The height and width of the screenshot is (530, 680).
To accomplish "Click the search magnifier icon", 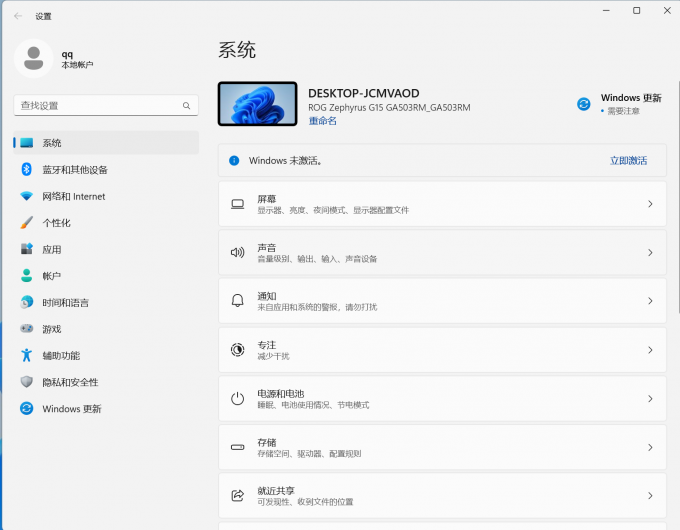I will tap(186, 105).
